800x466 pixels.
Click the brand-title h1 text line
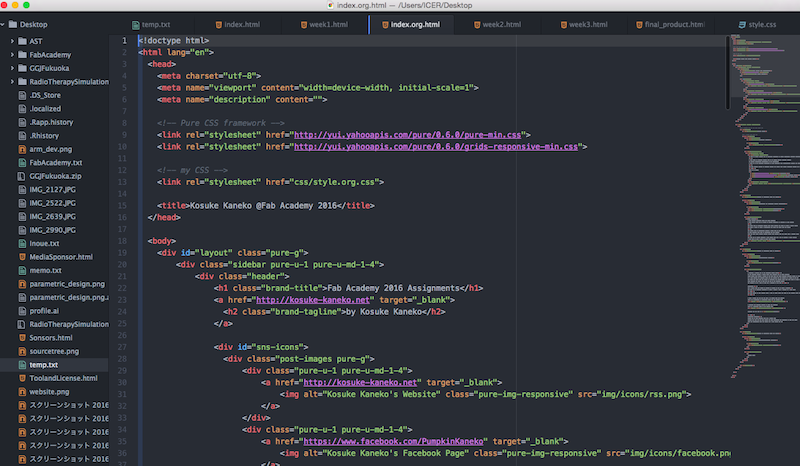click(348, 288)
